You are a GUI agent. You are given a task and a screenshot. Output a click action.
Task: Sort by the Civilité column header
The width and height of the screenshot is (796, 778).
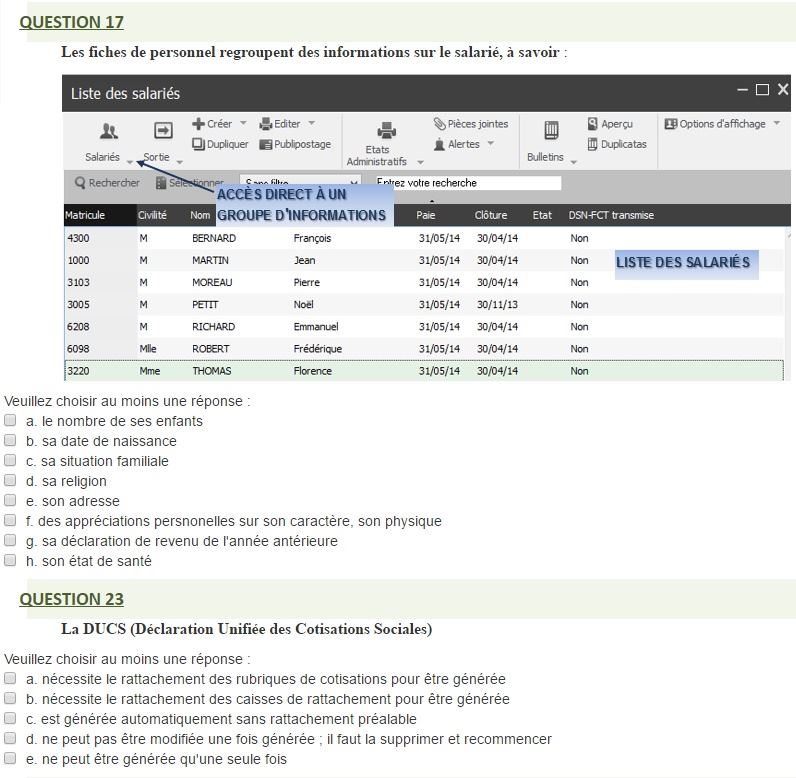click(152, 215)
